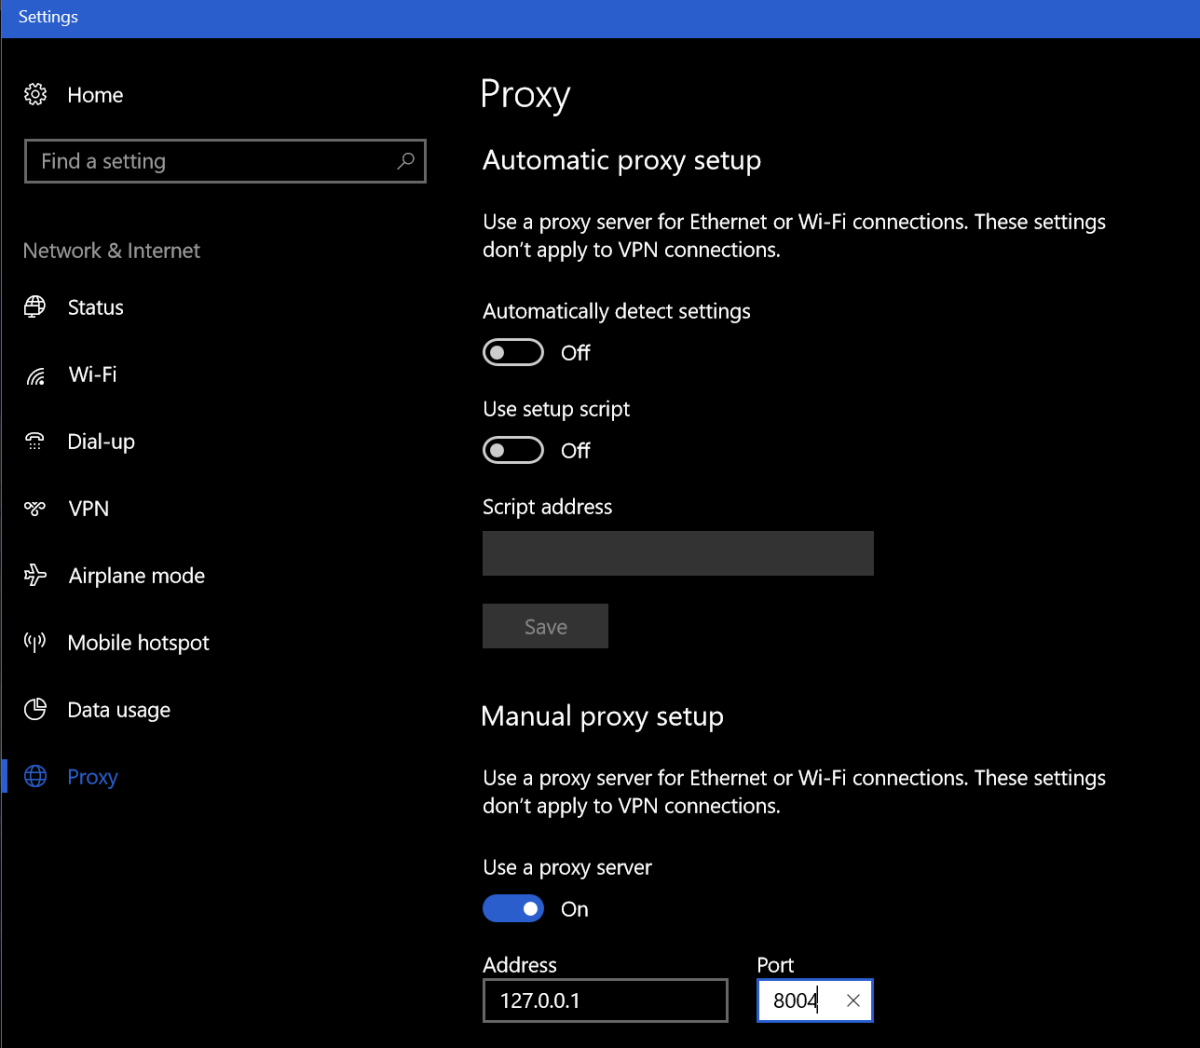Open Mobile hotspot via its icon
The image size is (1200, 1048).
pos(35,642)
